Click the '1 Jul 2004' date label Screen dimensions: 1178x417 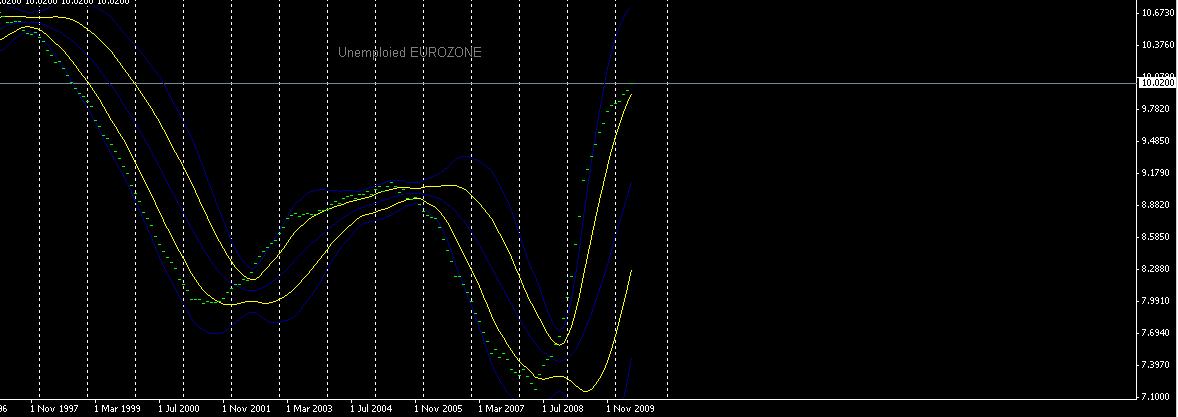coord(371,409)
